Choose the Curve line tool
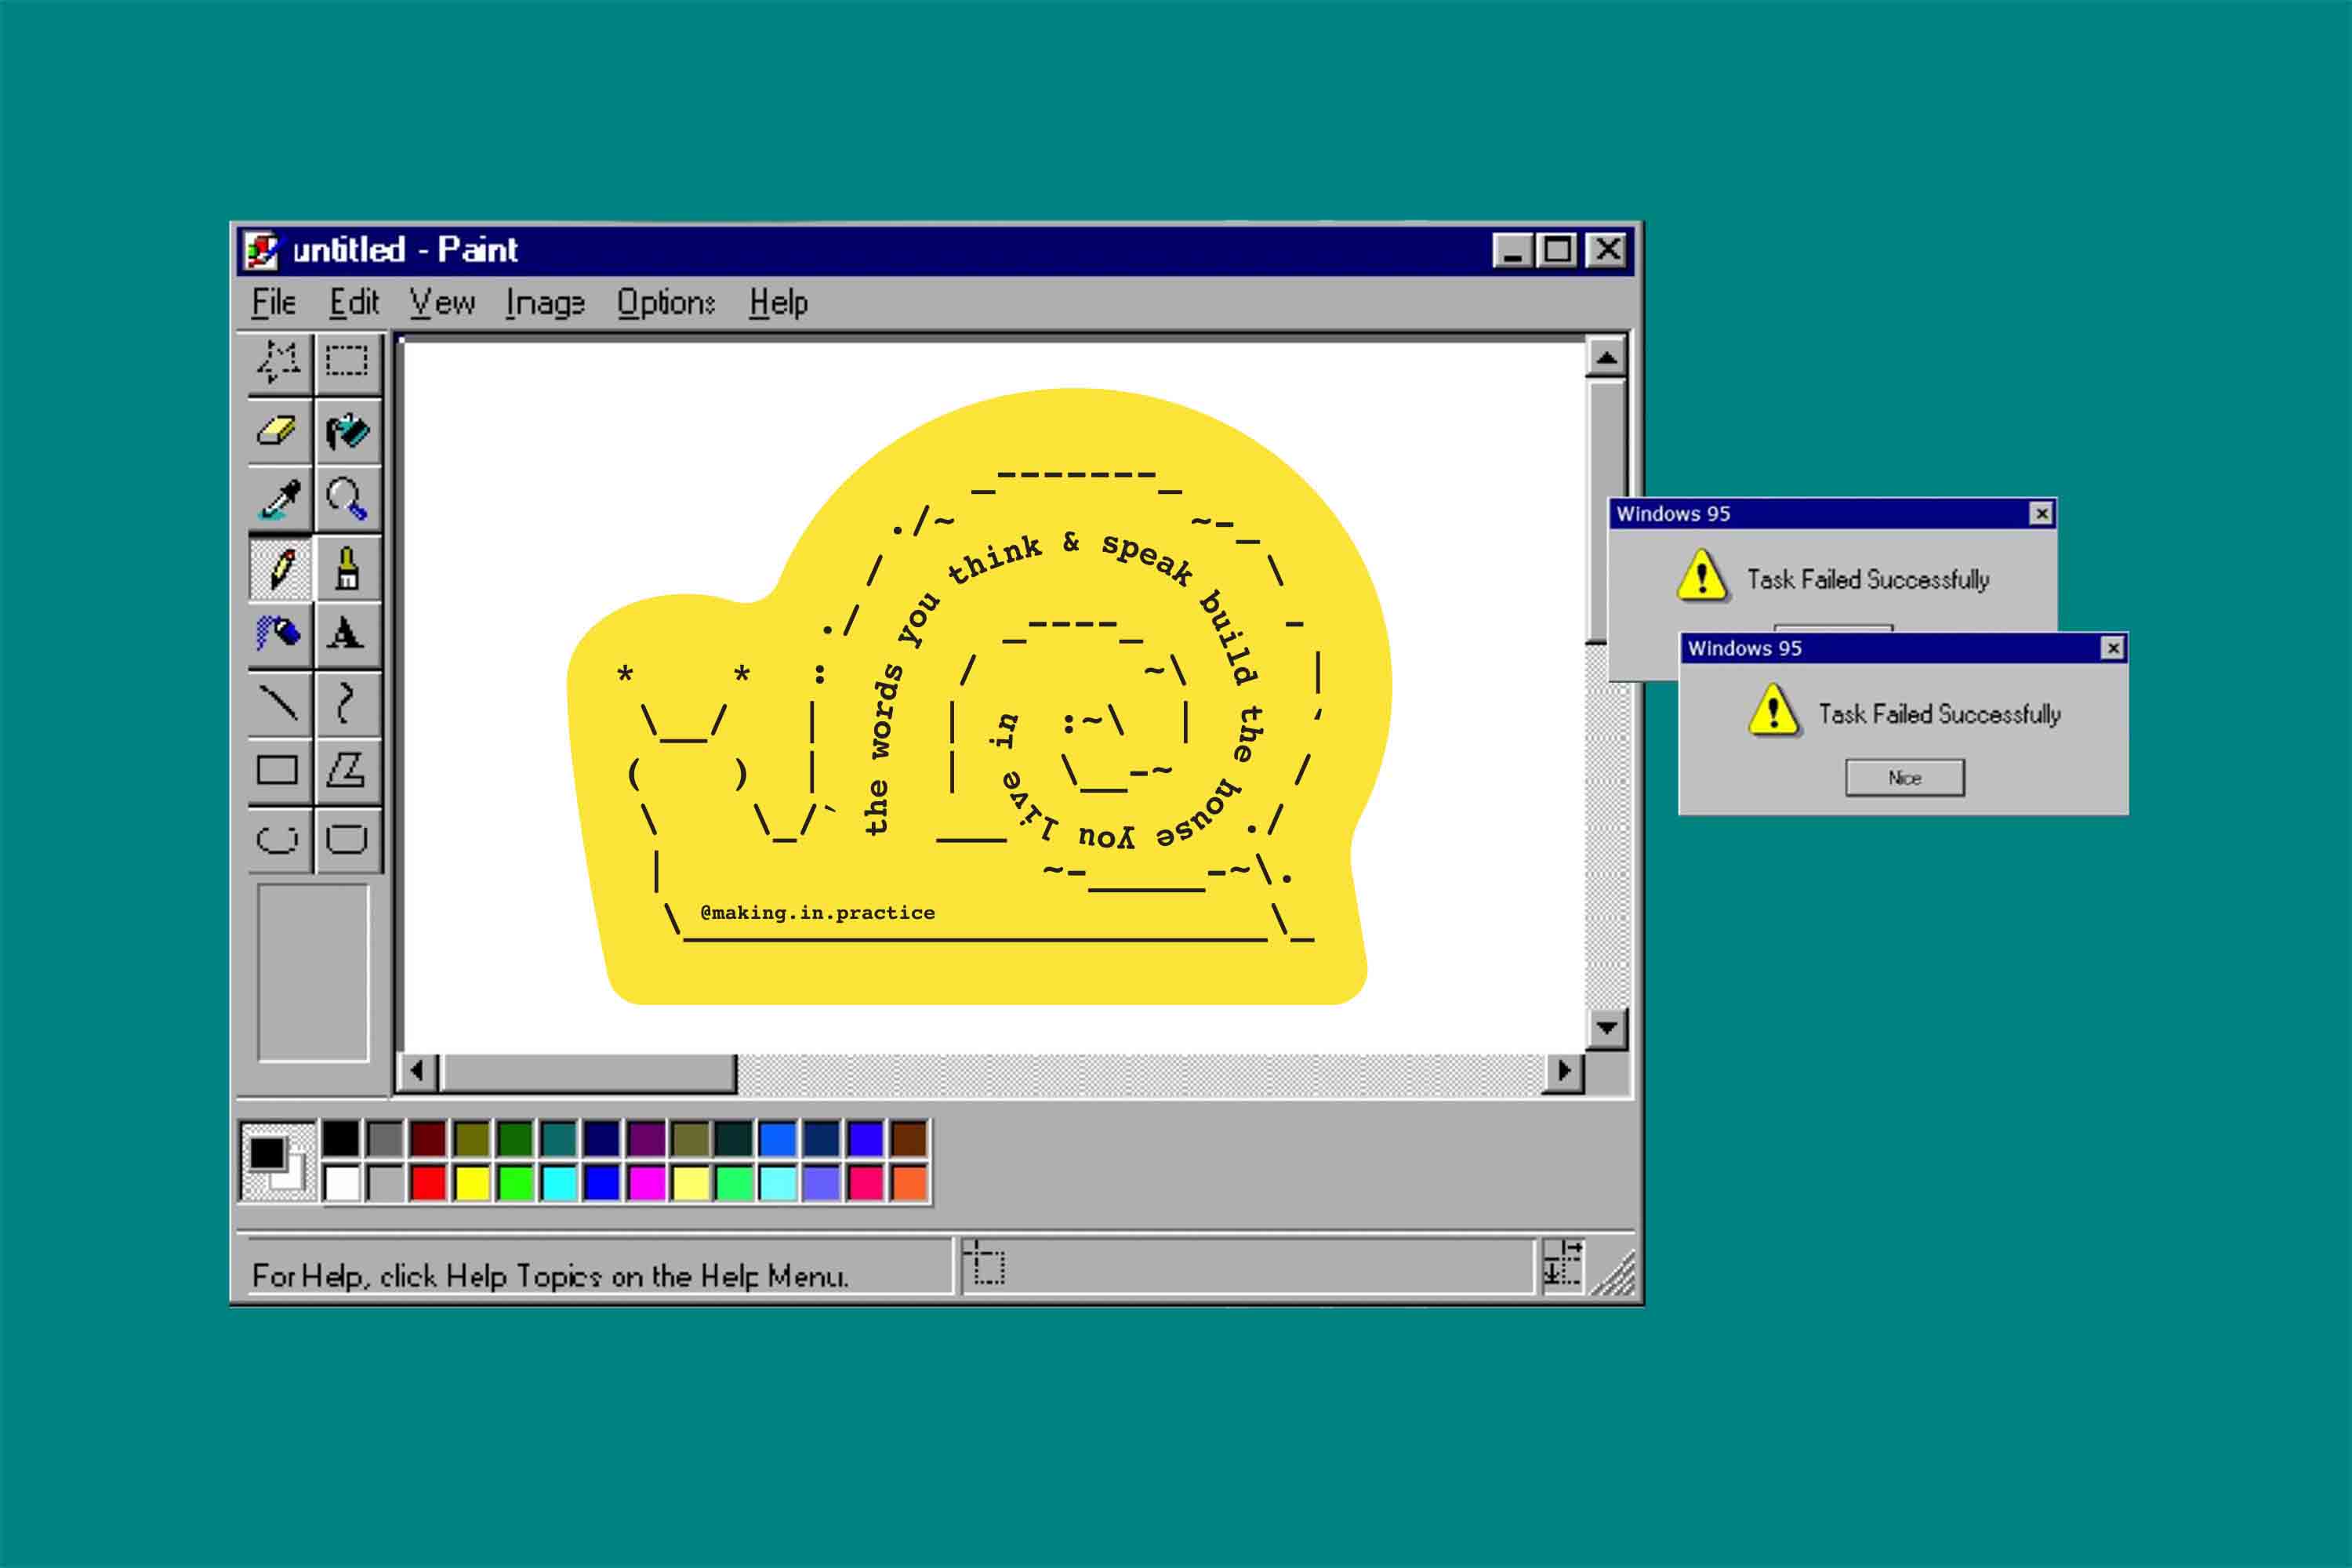The width and height of the screenshot is (2352, 1568). (x=346, y=702)
